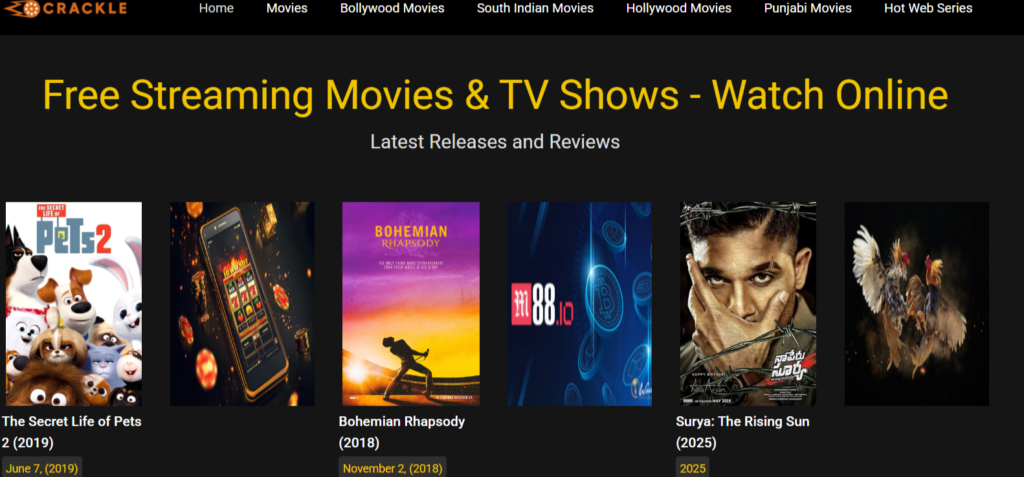
Task: Click the June 7, (2019) date tag
Action: click(x=42, y=468)
